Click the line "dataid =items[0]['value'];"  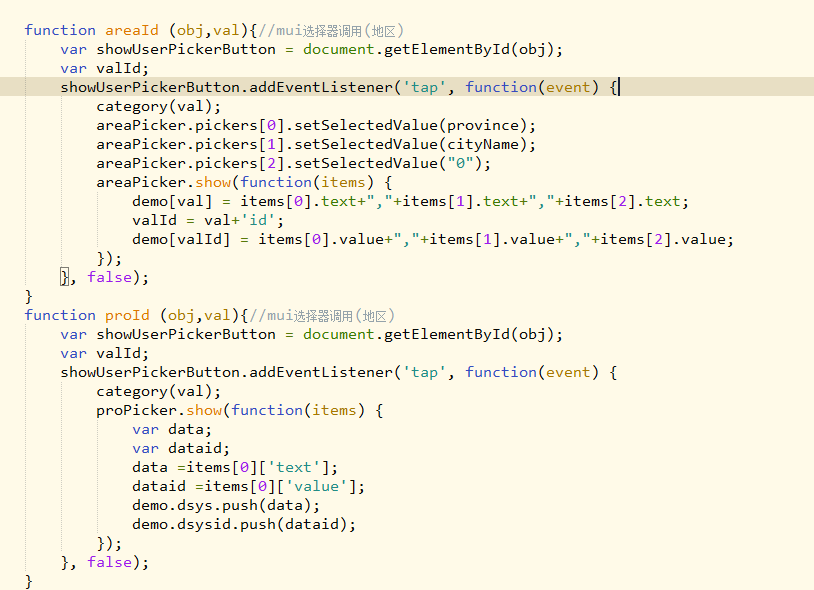pos(248,486)
